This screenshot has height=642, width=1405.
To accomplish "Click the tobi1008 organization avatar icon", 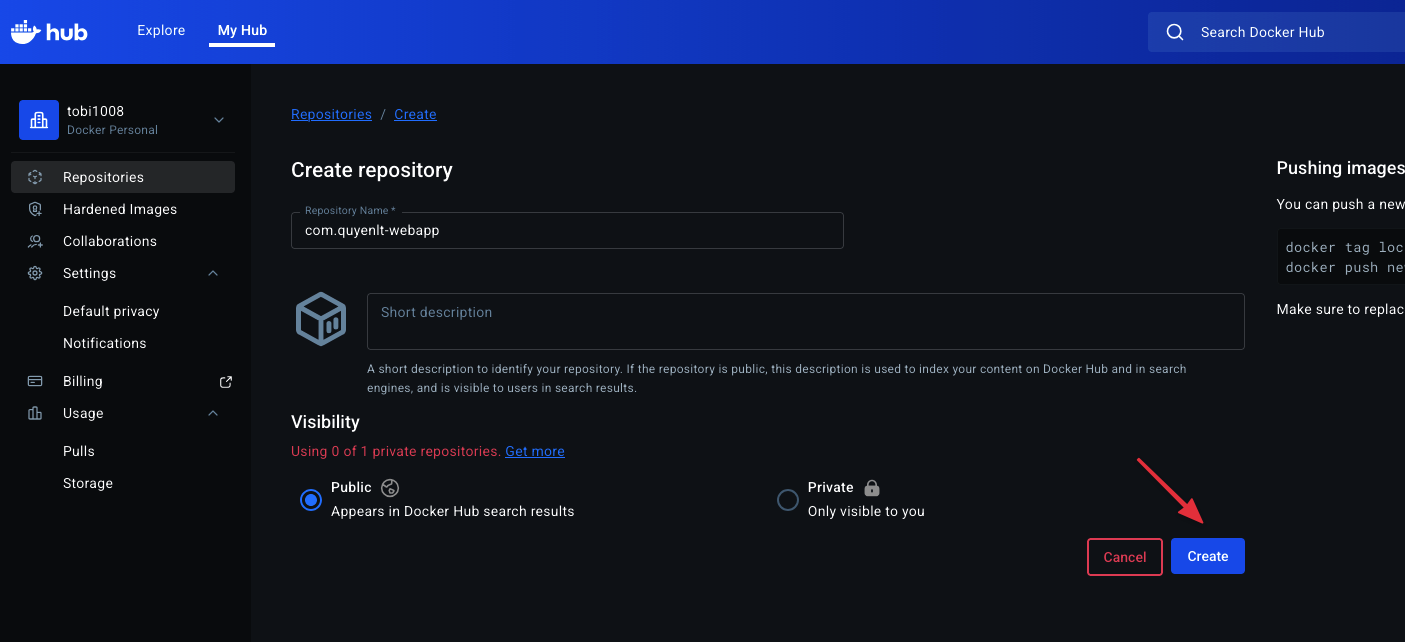I will 39,120.
